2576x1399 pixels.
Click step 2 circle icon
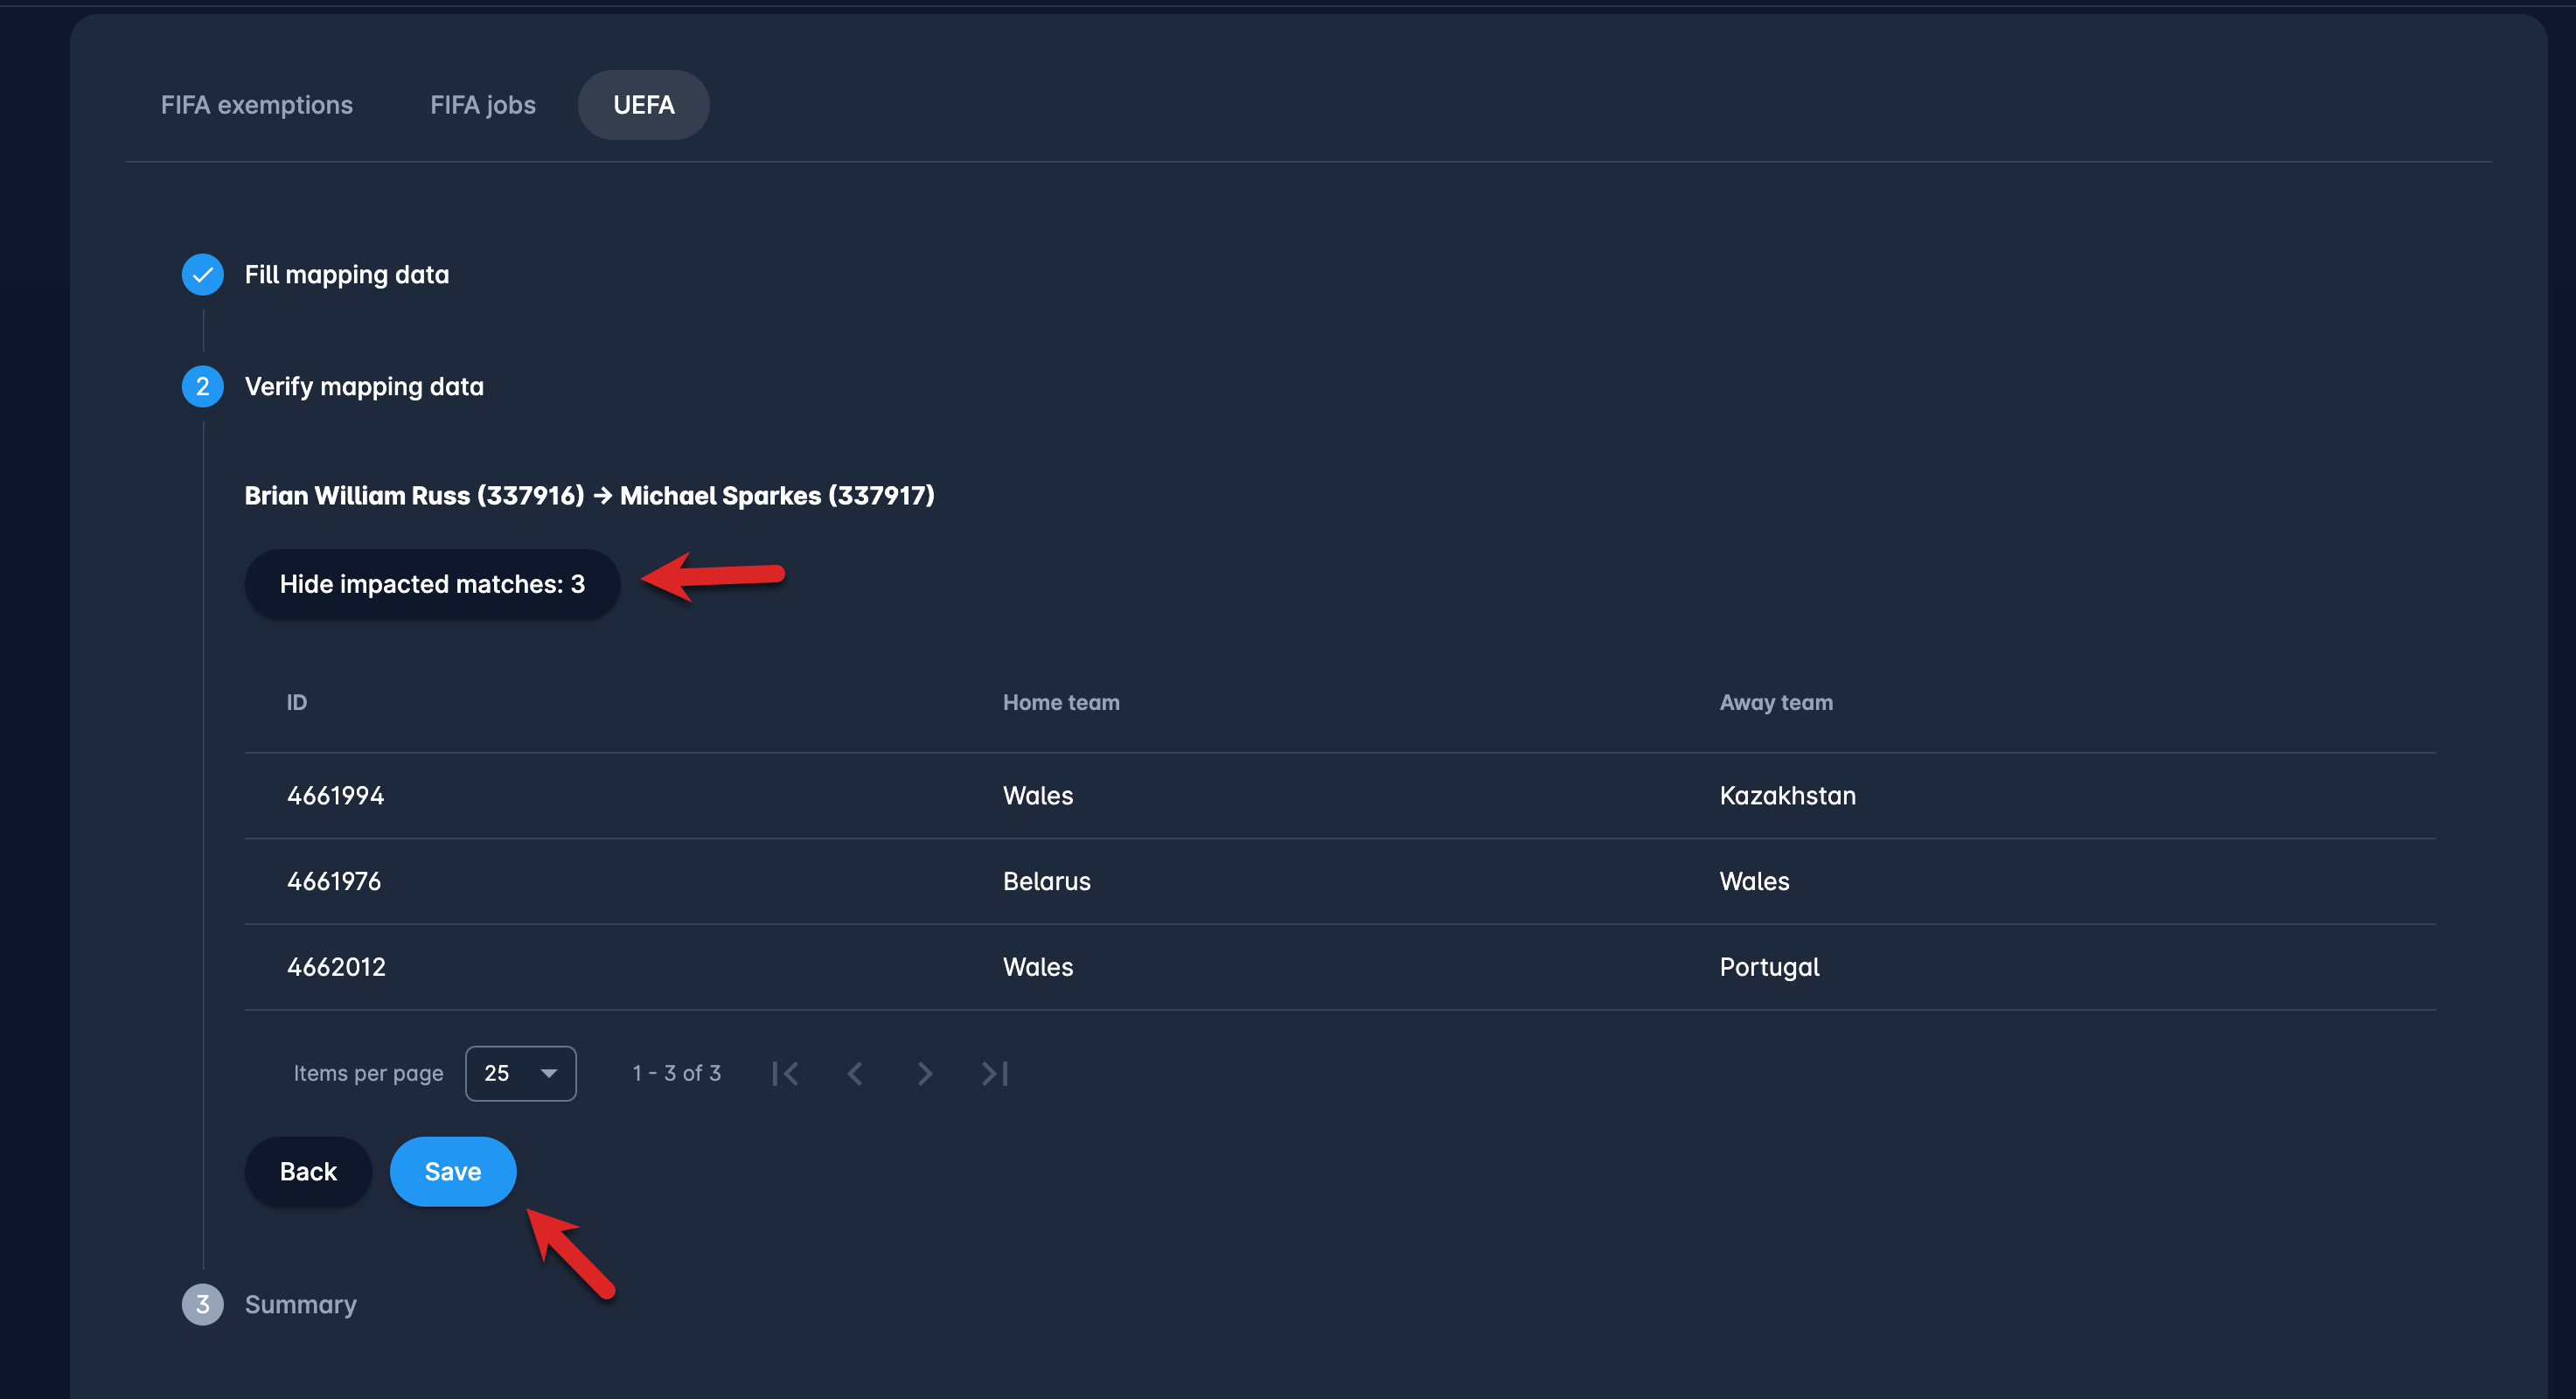click(202, 386)
